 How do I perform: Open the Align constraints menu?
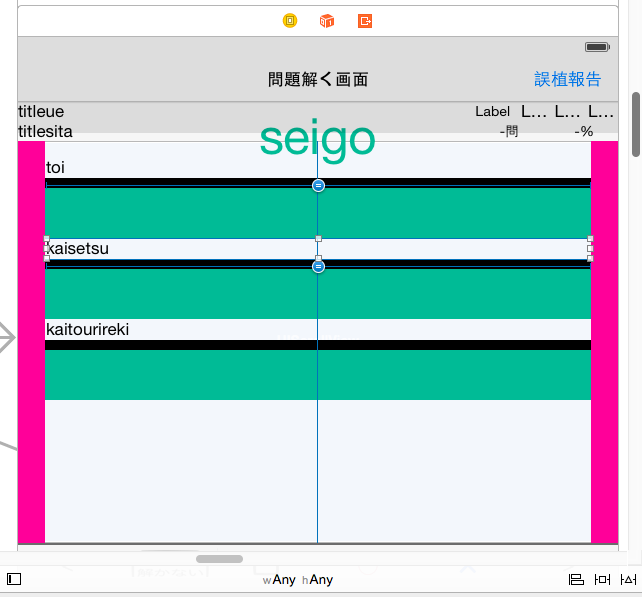(x=576, y=579)
